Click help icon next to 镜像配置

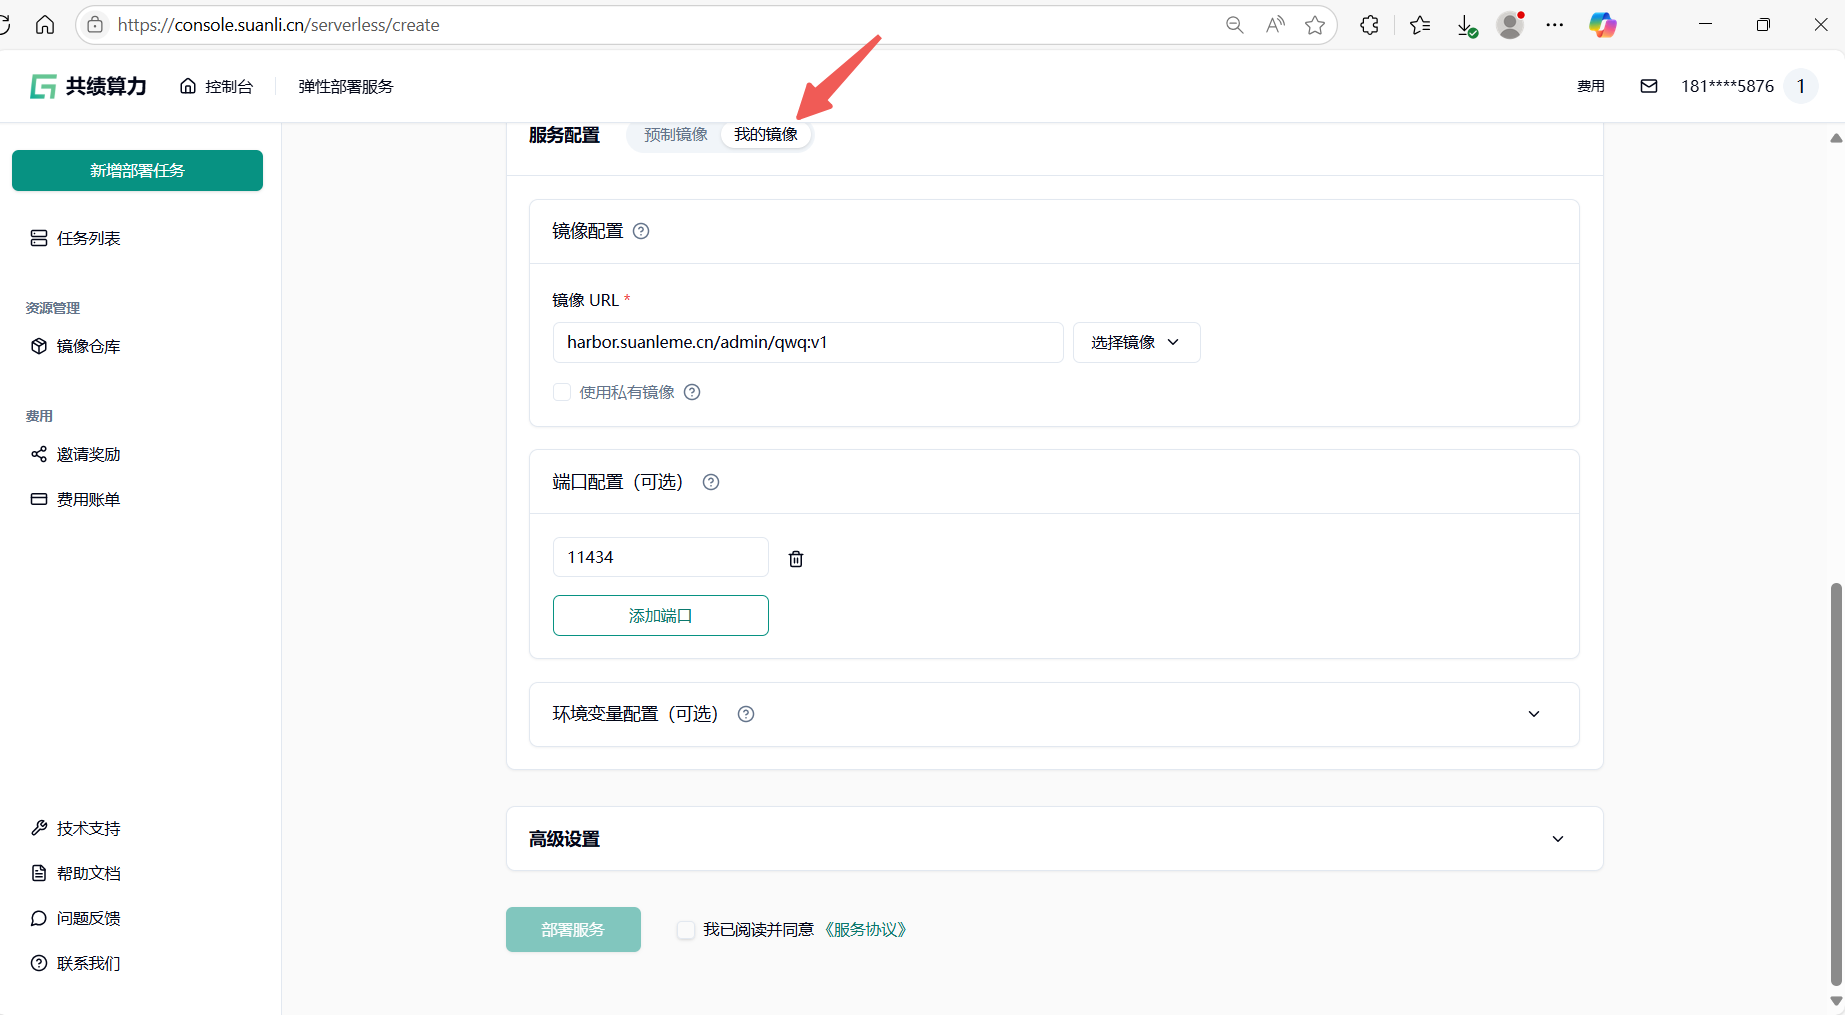(642, 231)
